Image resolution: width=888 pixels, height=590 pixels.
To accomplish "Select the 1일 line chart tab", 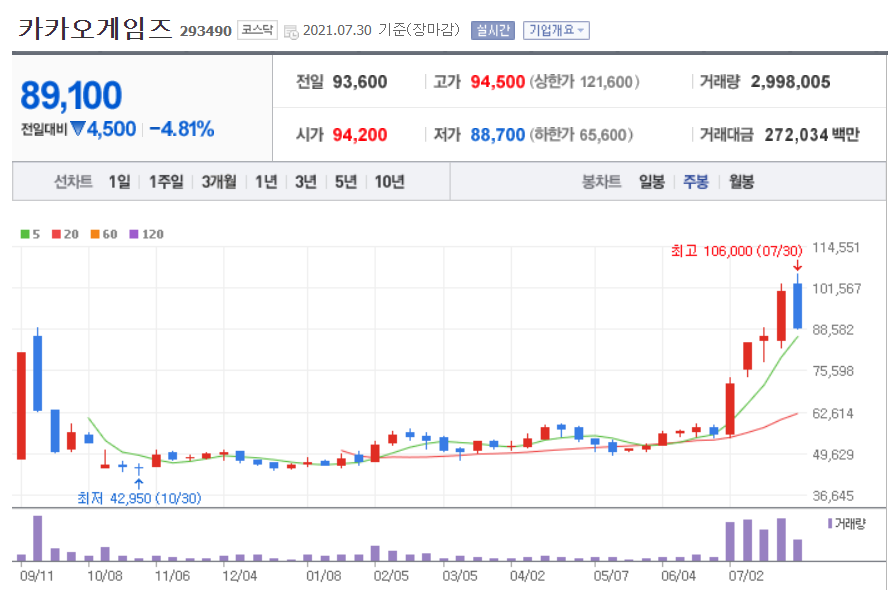I will (119, 182).
